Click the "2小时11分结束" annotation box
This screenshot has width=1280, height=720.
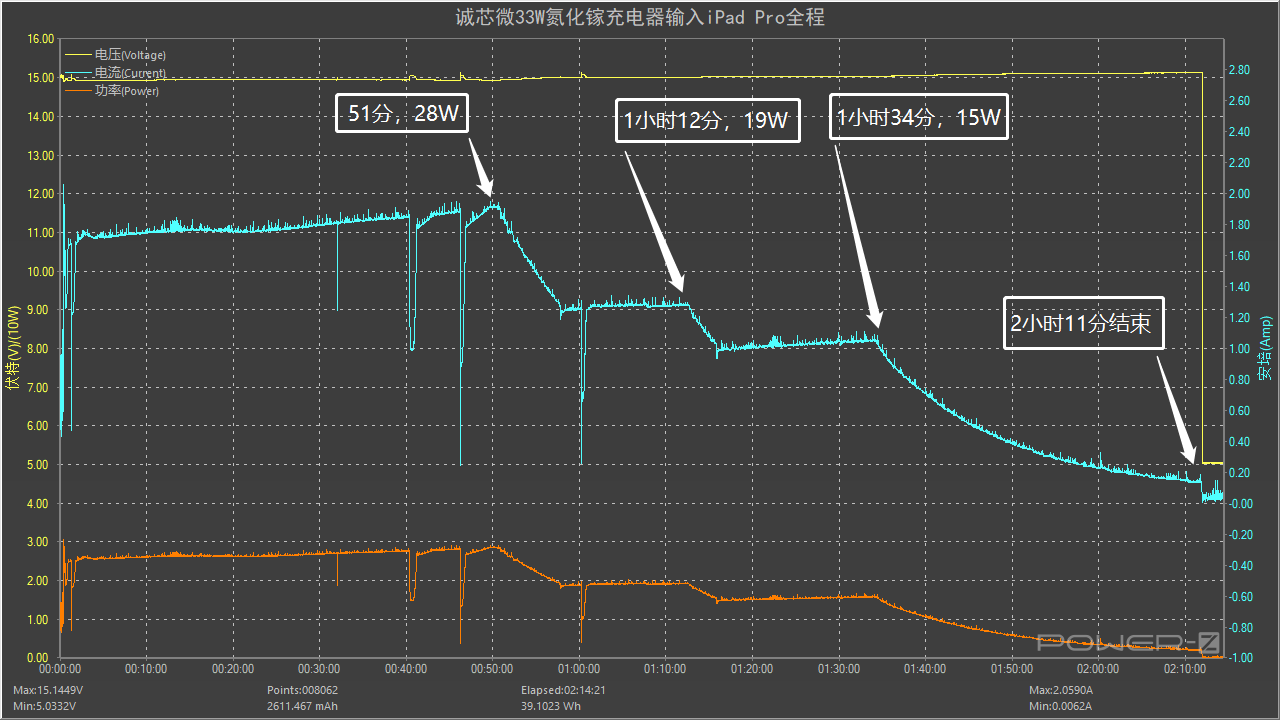tap(1085, 323)
